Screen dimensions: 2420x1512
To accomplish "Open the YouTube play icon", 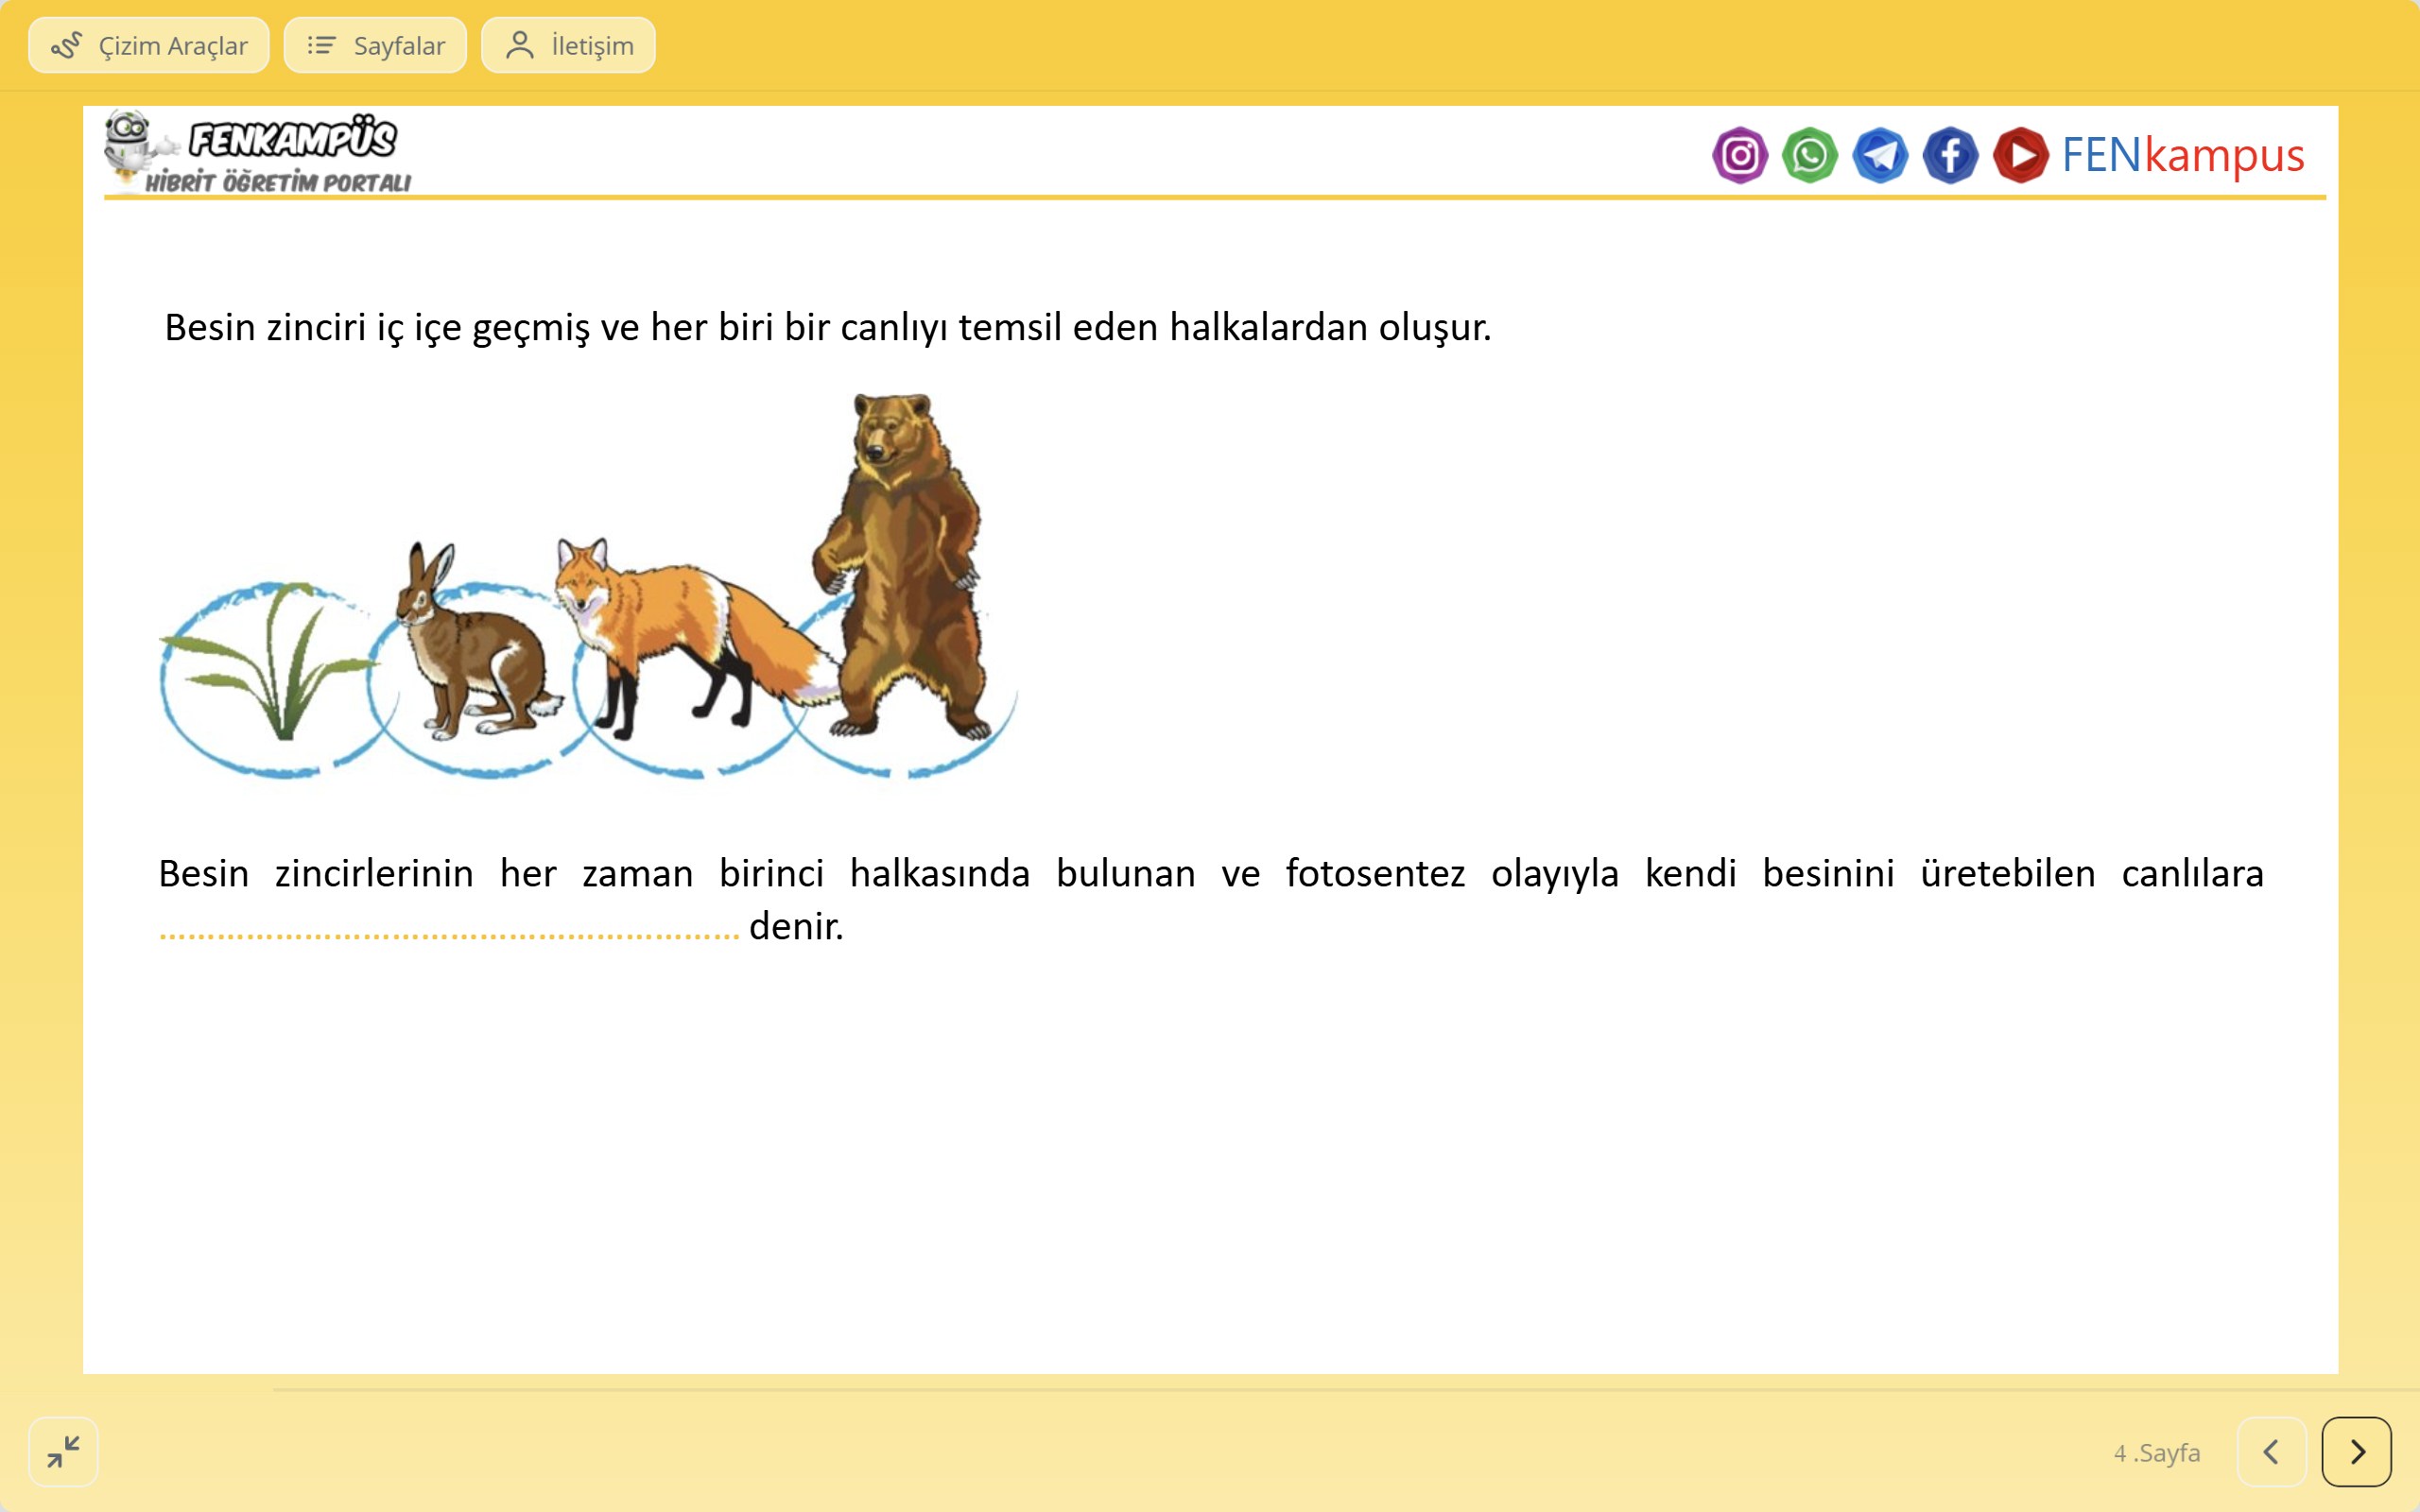I will tap(2020, 155).
